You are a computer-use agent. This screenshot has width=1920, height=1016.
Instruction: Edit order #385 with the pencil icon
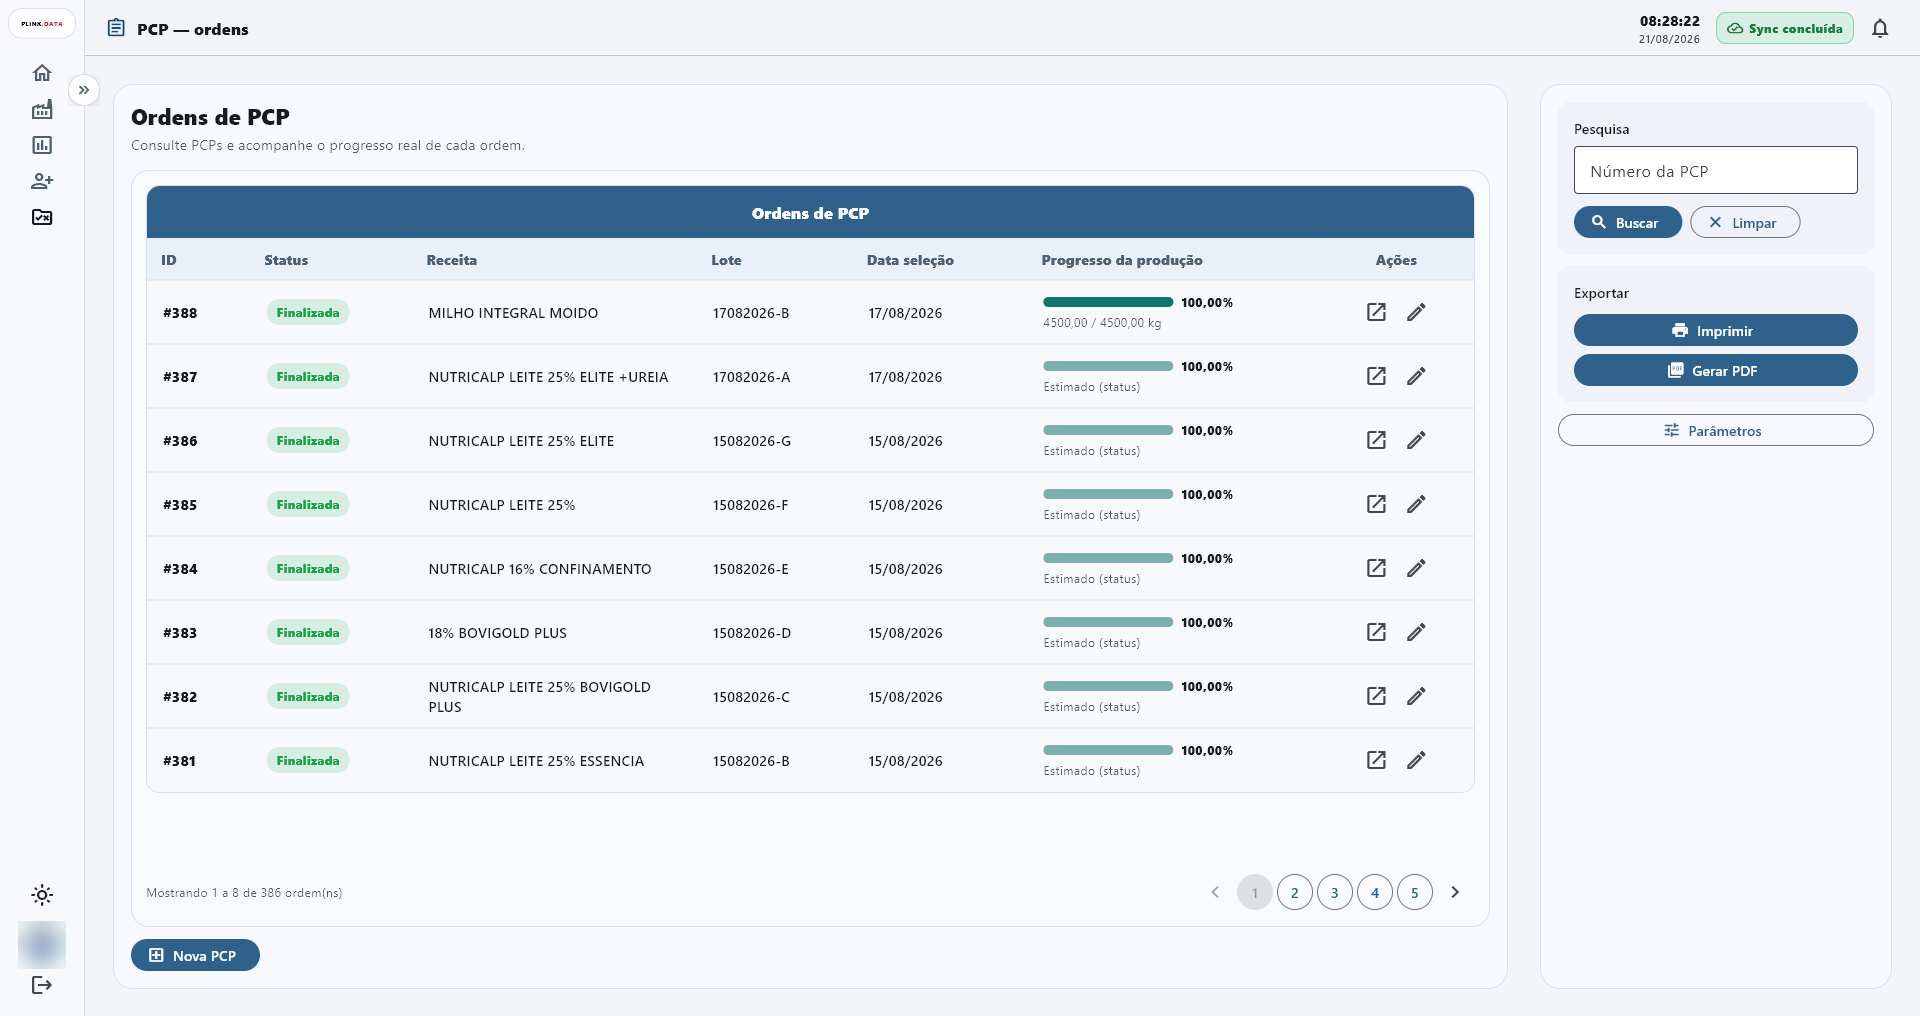click(1416, 504)
